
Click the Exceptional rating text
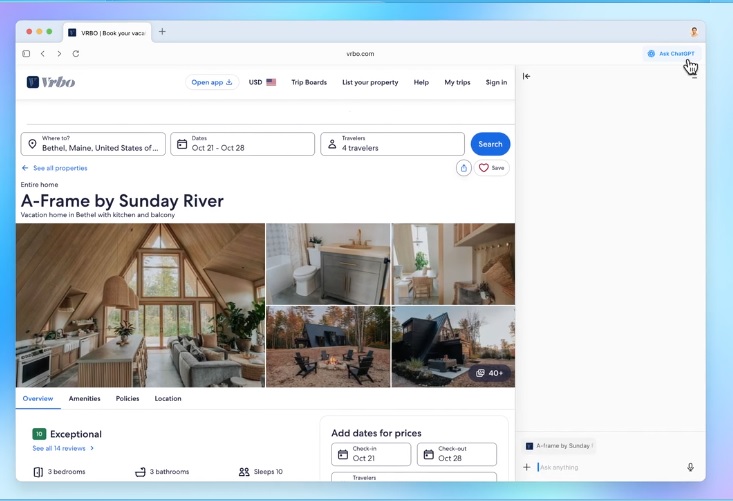[x=76, y=434]
